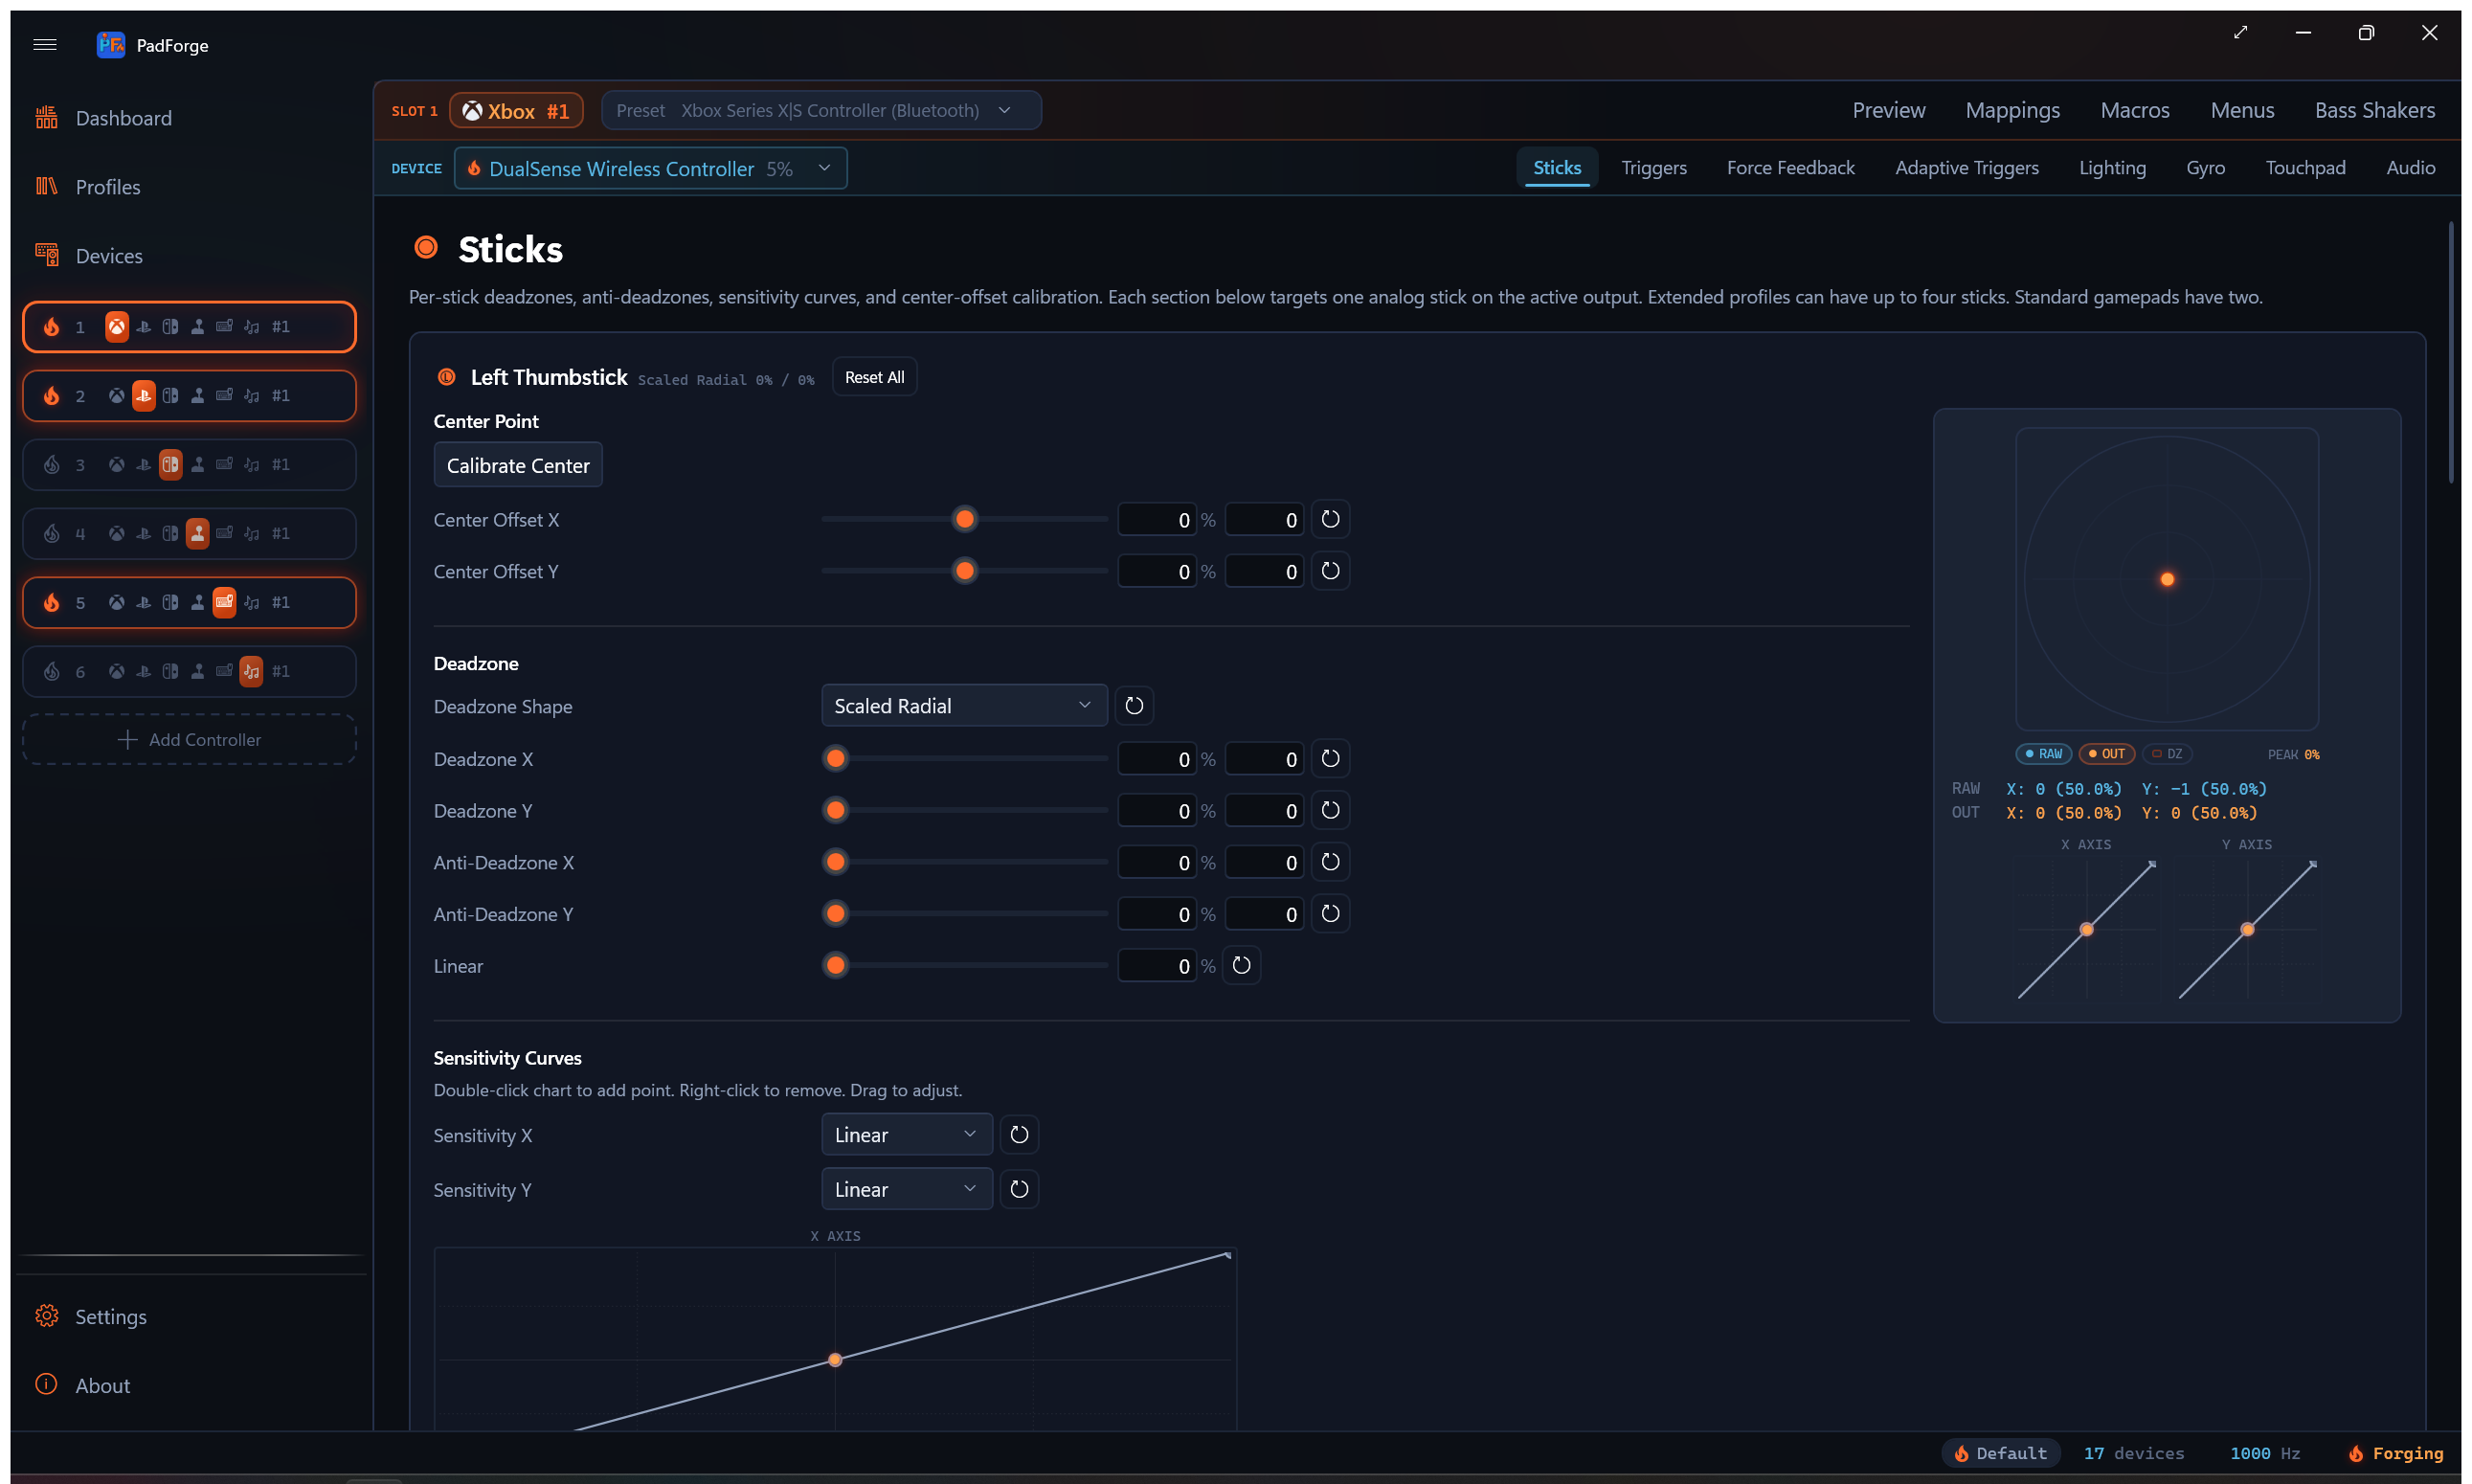The width and height of the screenshot is (2472, 1484).
Task: Switch to the Bass Shakers tab
Action: click(2374, 111)
